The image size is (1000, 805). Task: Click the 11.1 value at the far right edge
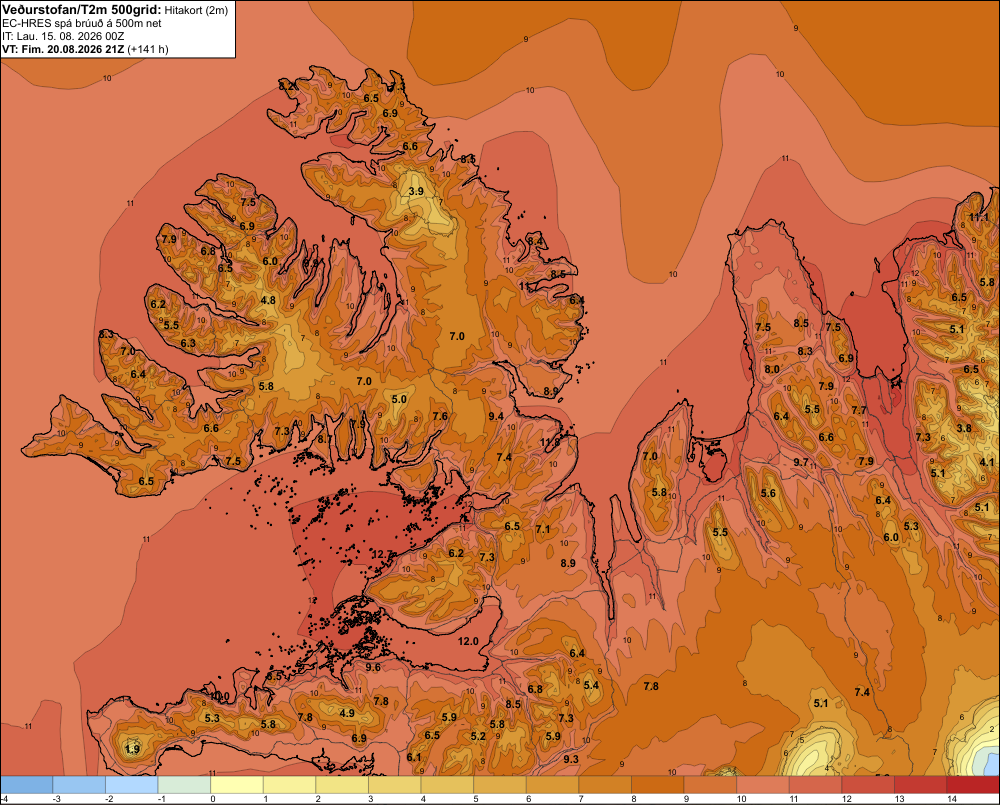pyautogui.click(x=978, y=218)
